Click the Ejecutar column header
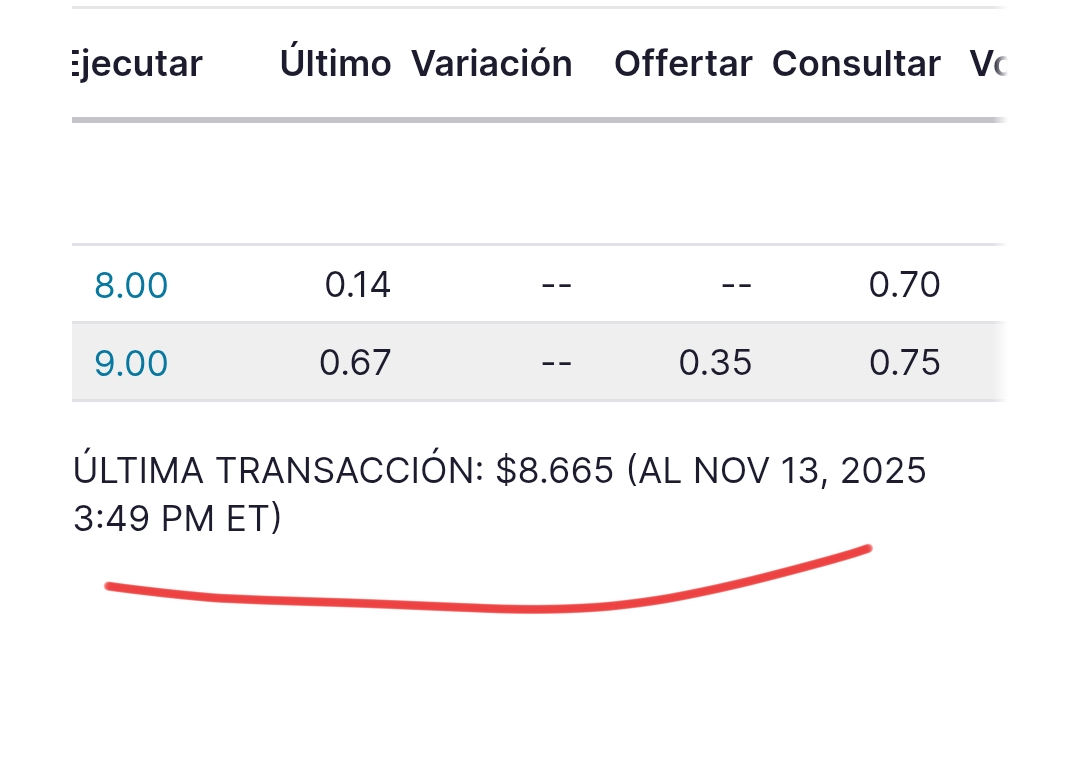The height and width of the screenshot is (780, 1080). click(137, 64)
